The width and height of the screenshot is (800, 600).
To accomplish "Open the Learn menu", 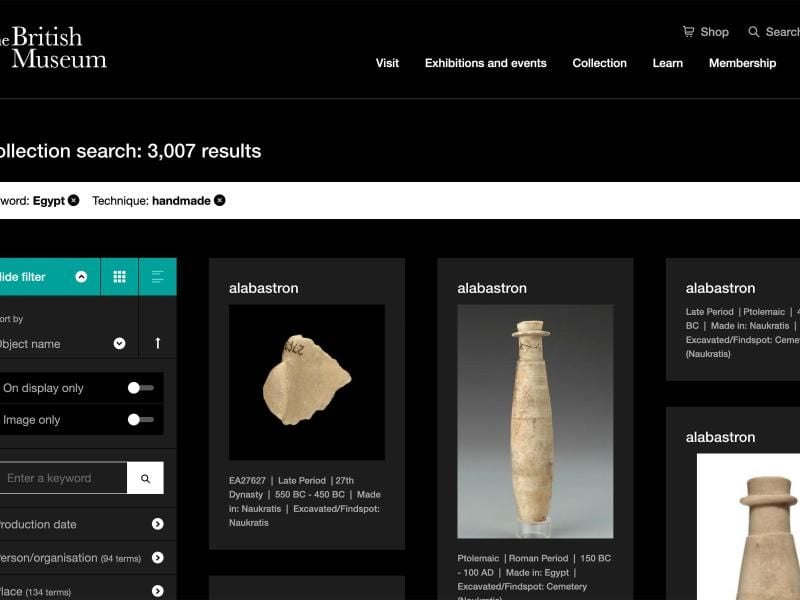I will [667, 63].
